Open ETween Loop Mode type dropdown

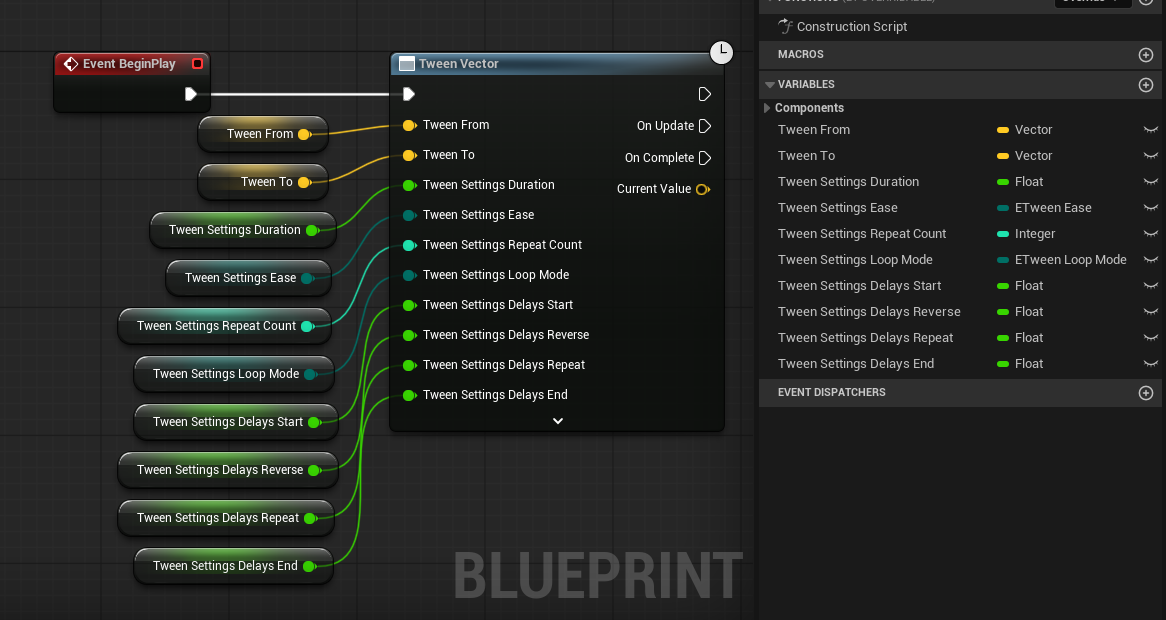tap(1061, 259)
